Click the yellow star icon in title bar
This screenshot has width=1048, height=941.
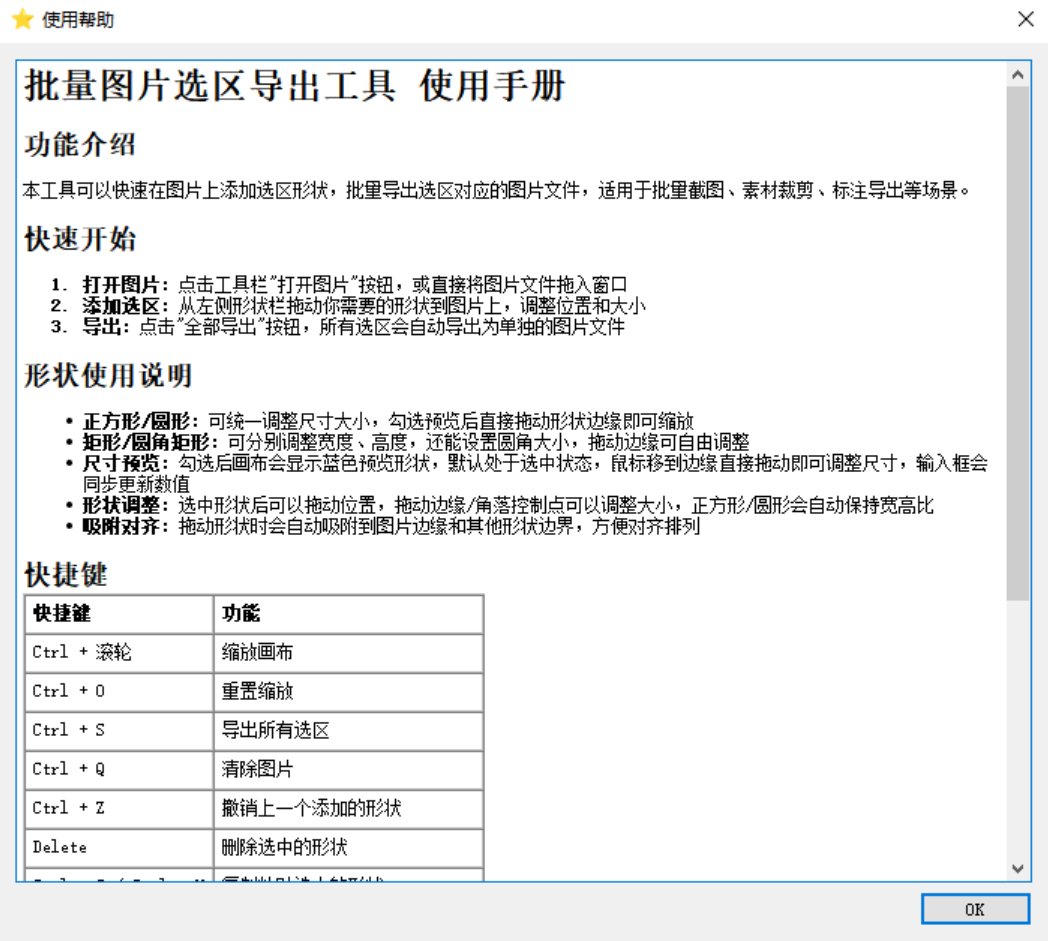click(x=22, y=19)
